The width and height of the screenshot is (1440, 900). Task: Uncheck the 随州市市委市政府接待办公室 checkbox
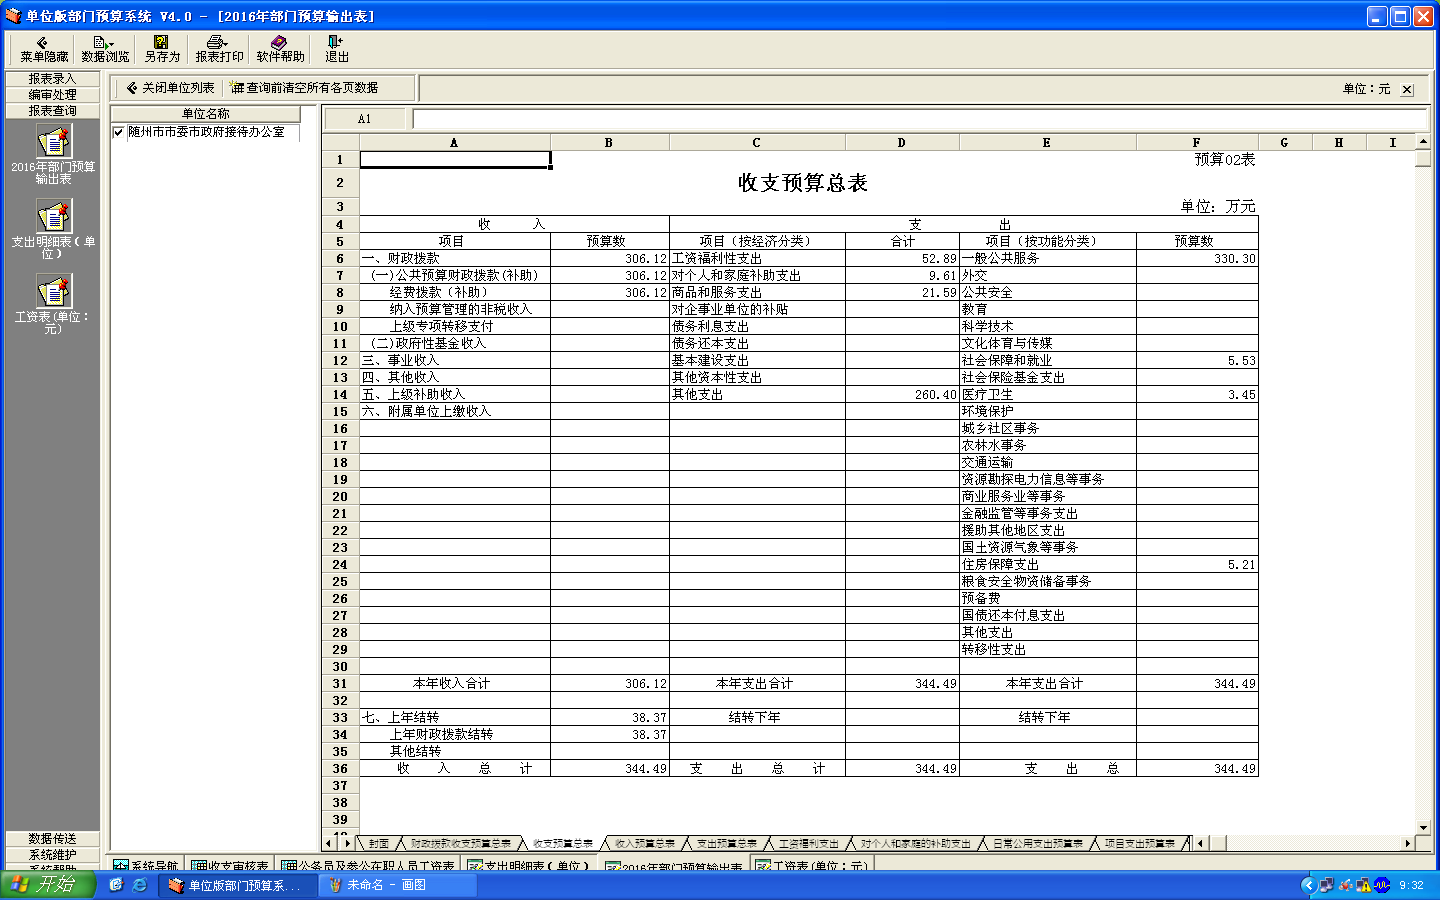point(119,132)
